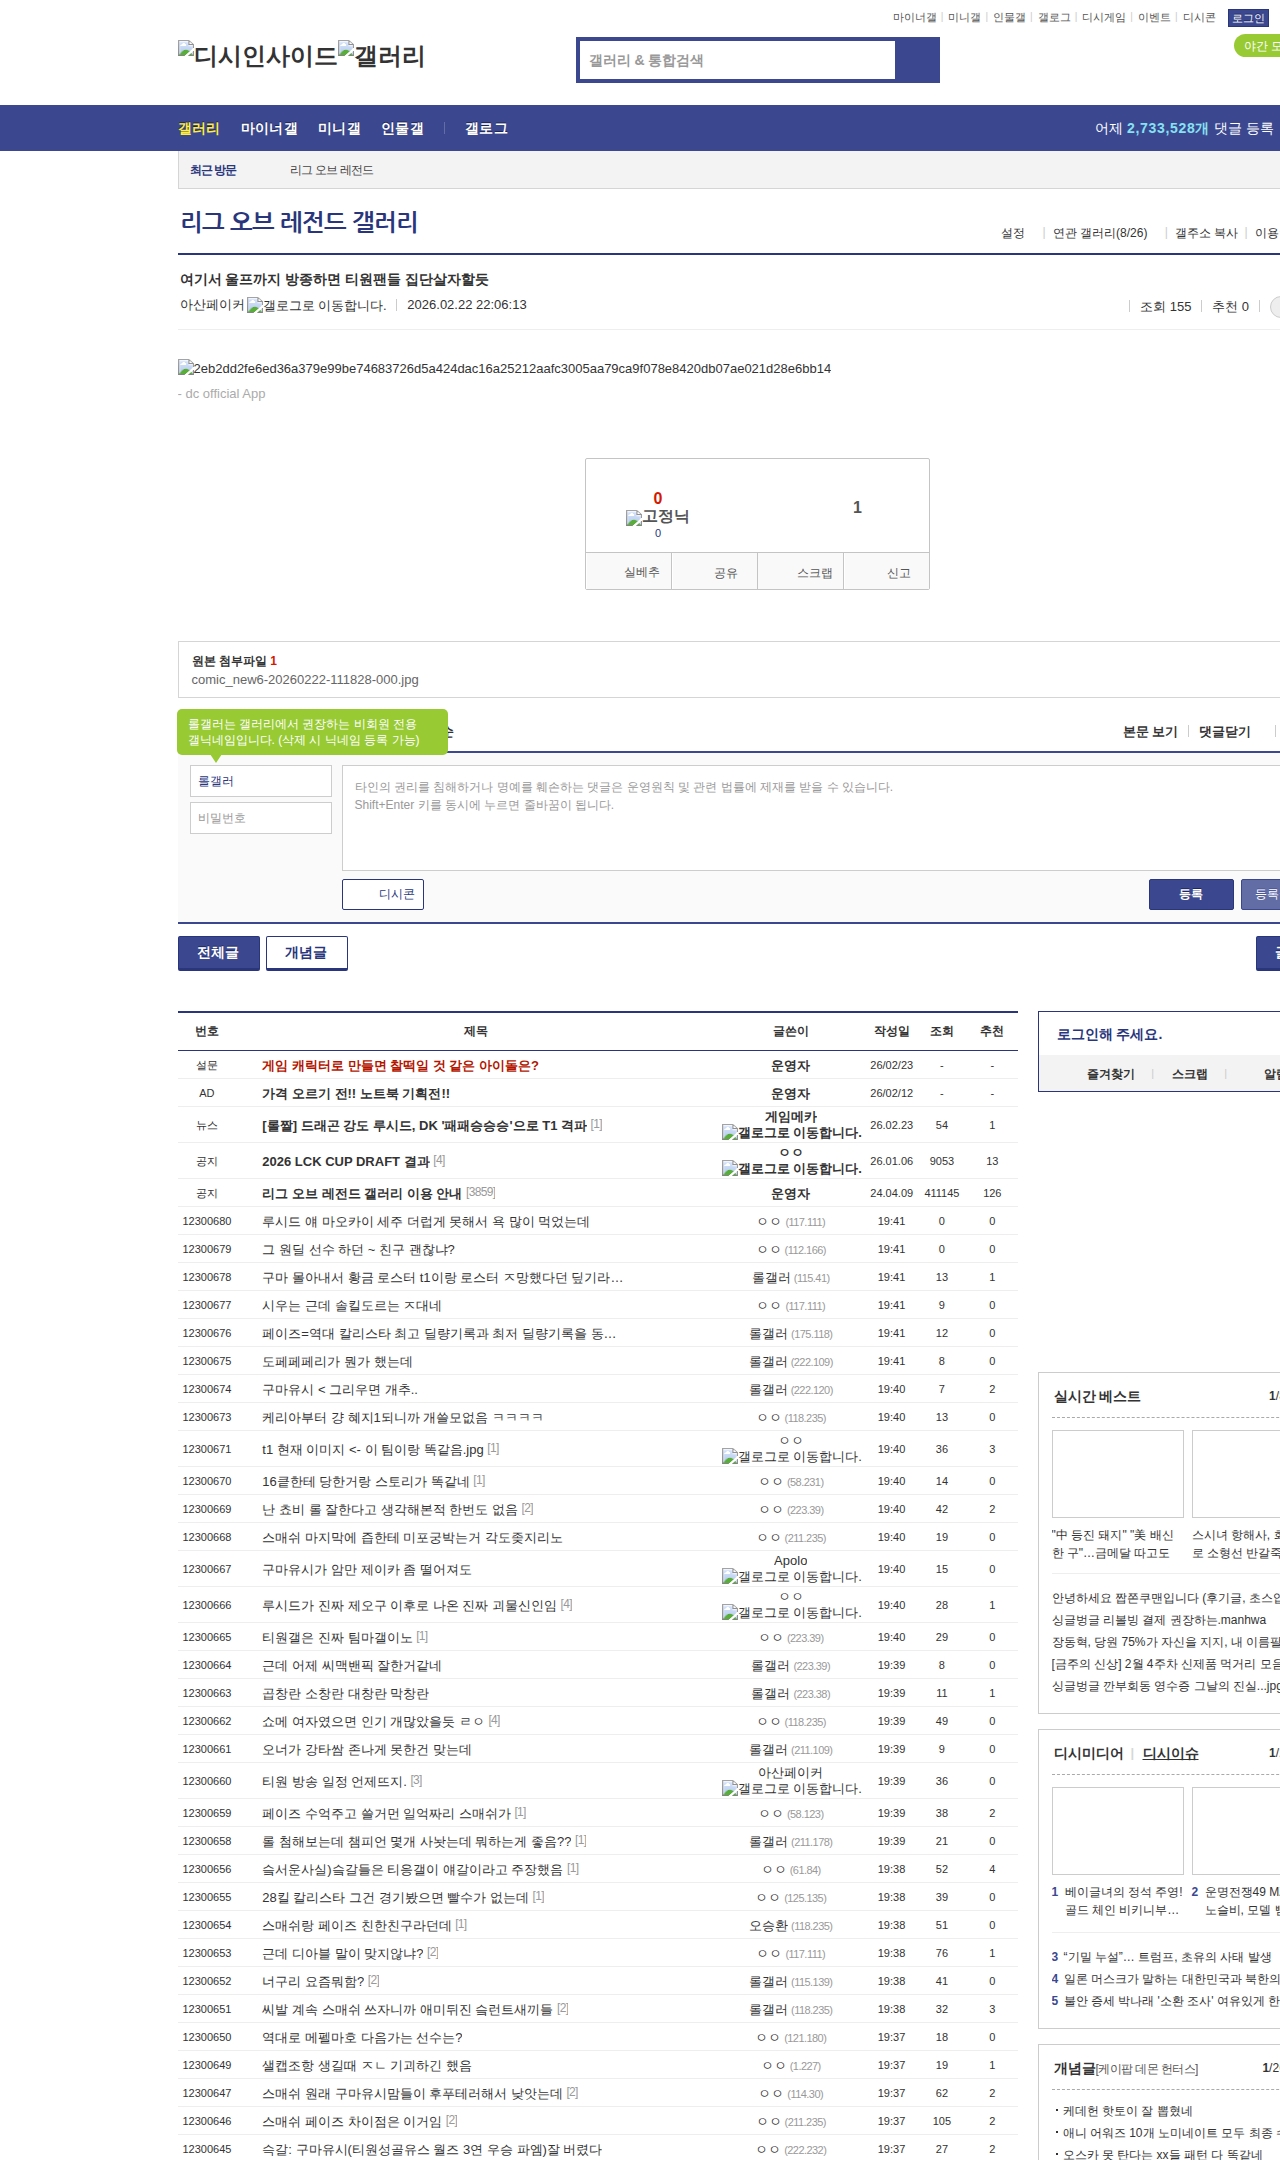The image size is (1280, 2160).
Task: Toggle 댓글닫기 to collapse comments
Action: 1225,732
